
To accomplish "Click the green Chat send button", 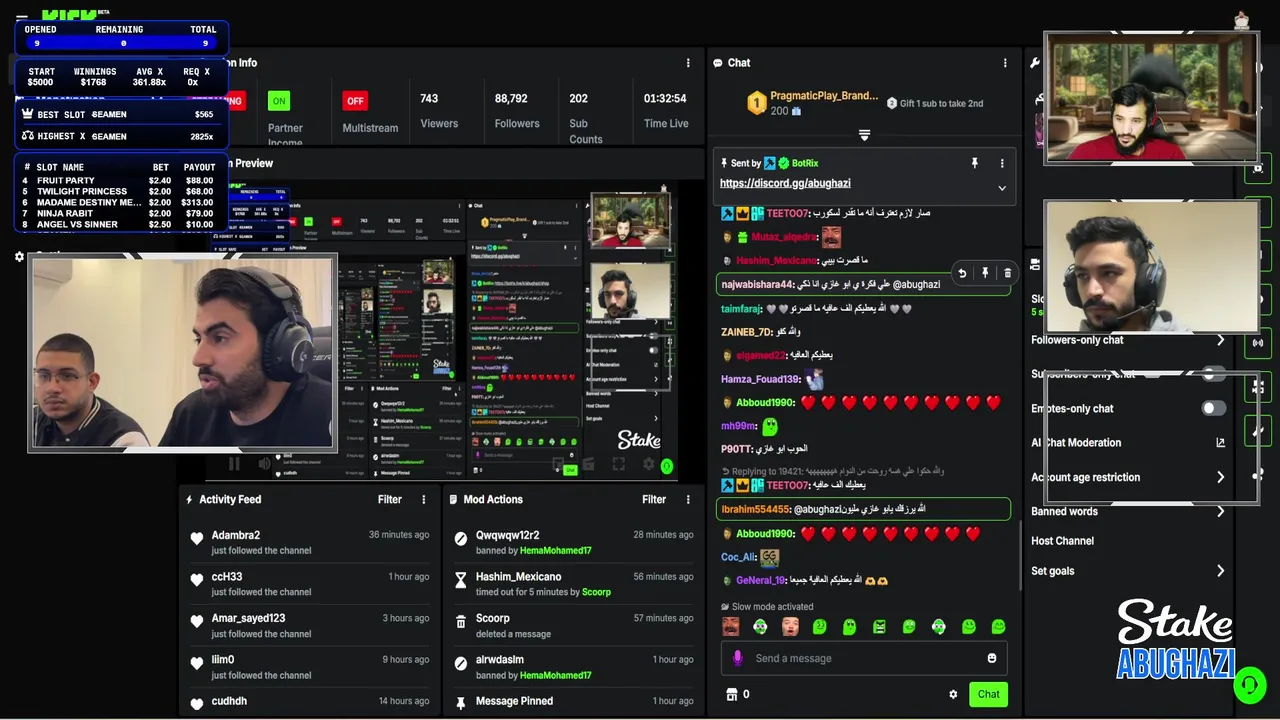I will tap(988, 694).
